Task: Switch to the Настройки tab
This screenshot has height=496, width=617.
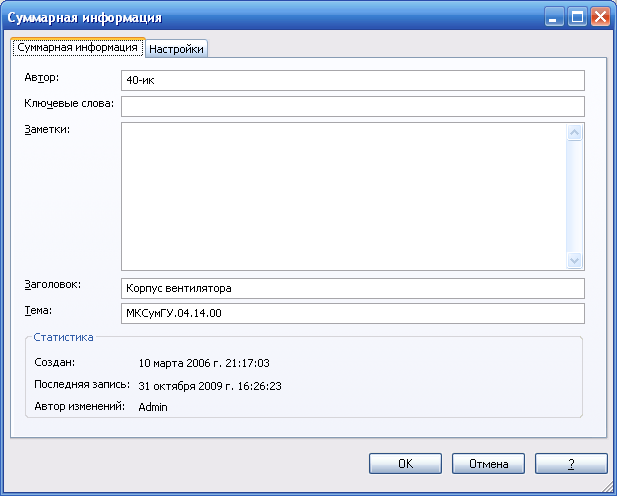Action: (x=176, y=49)
